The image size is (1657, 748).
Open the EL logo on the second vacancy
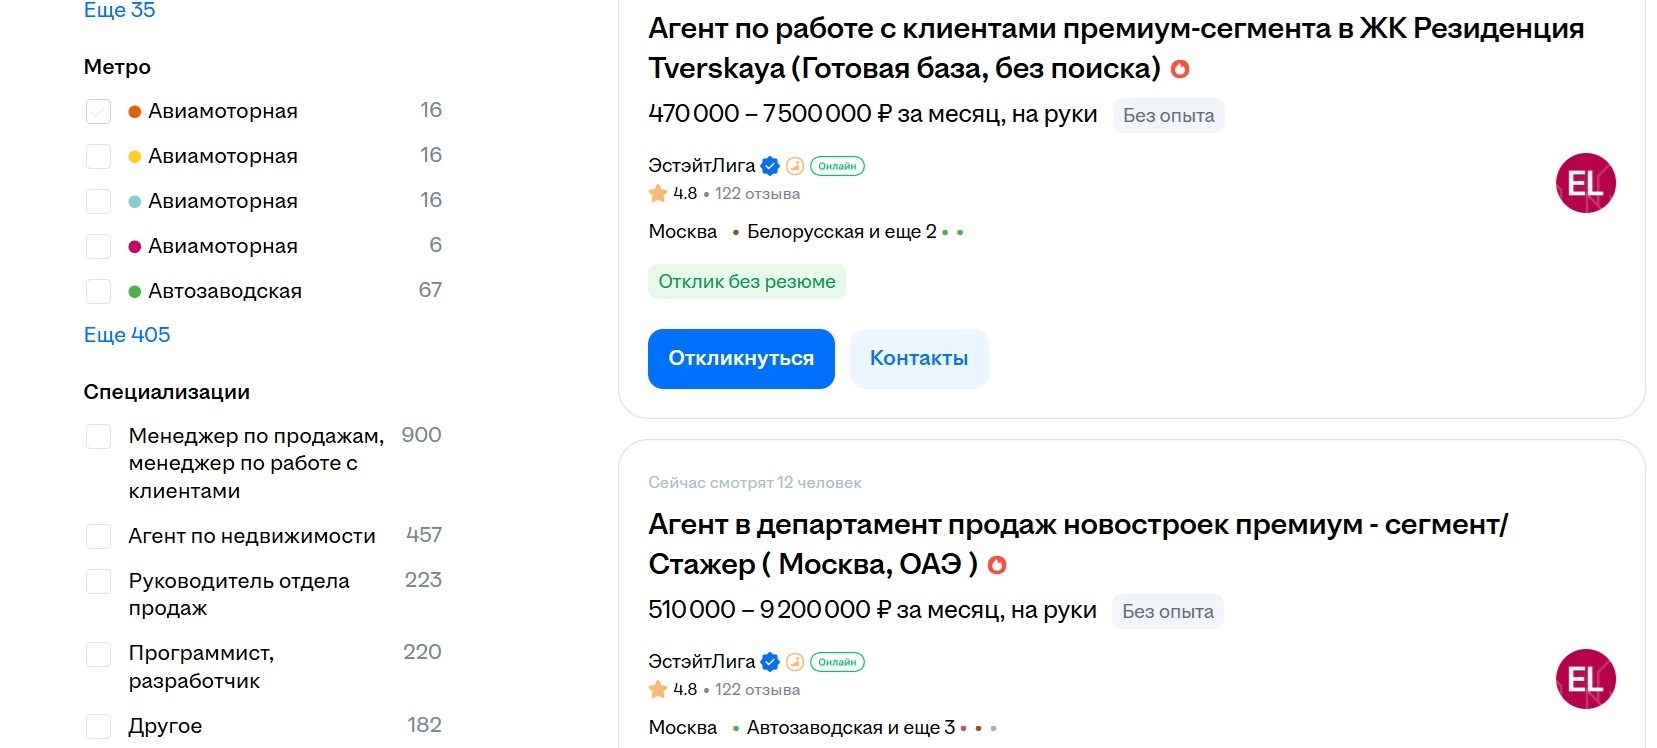[x=1587, y=679]
